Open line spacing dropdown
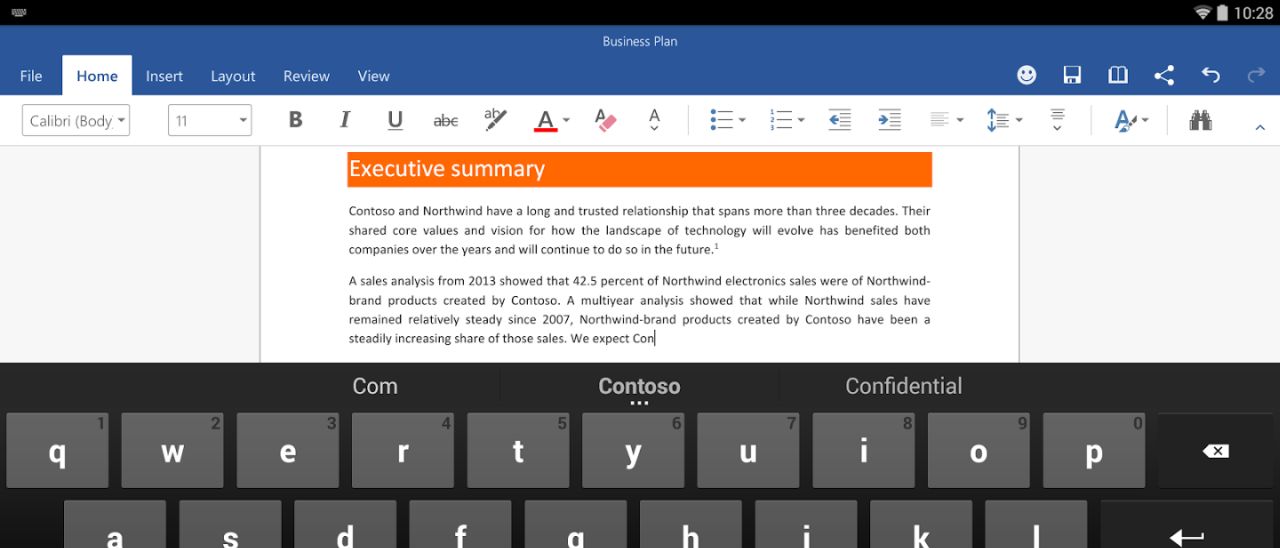 1005,120
